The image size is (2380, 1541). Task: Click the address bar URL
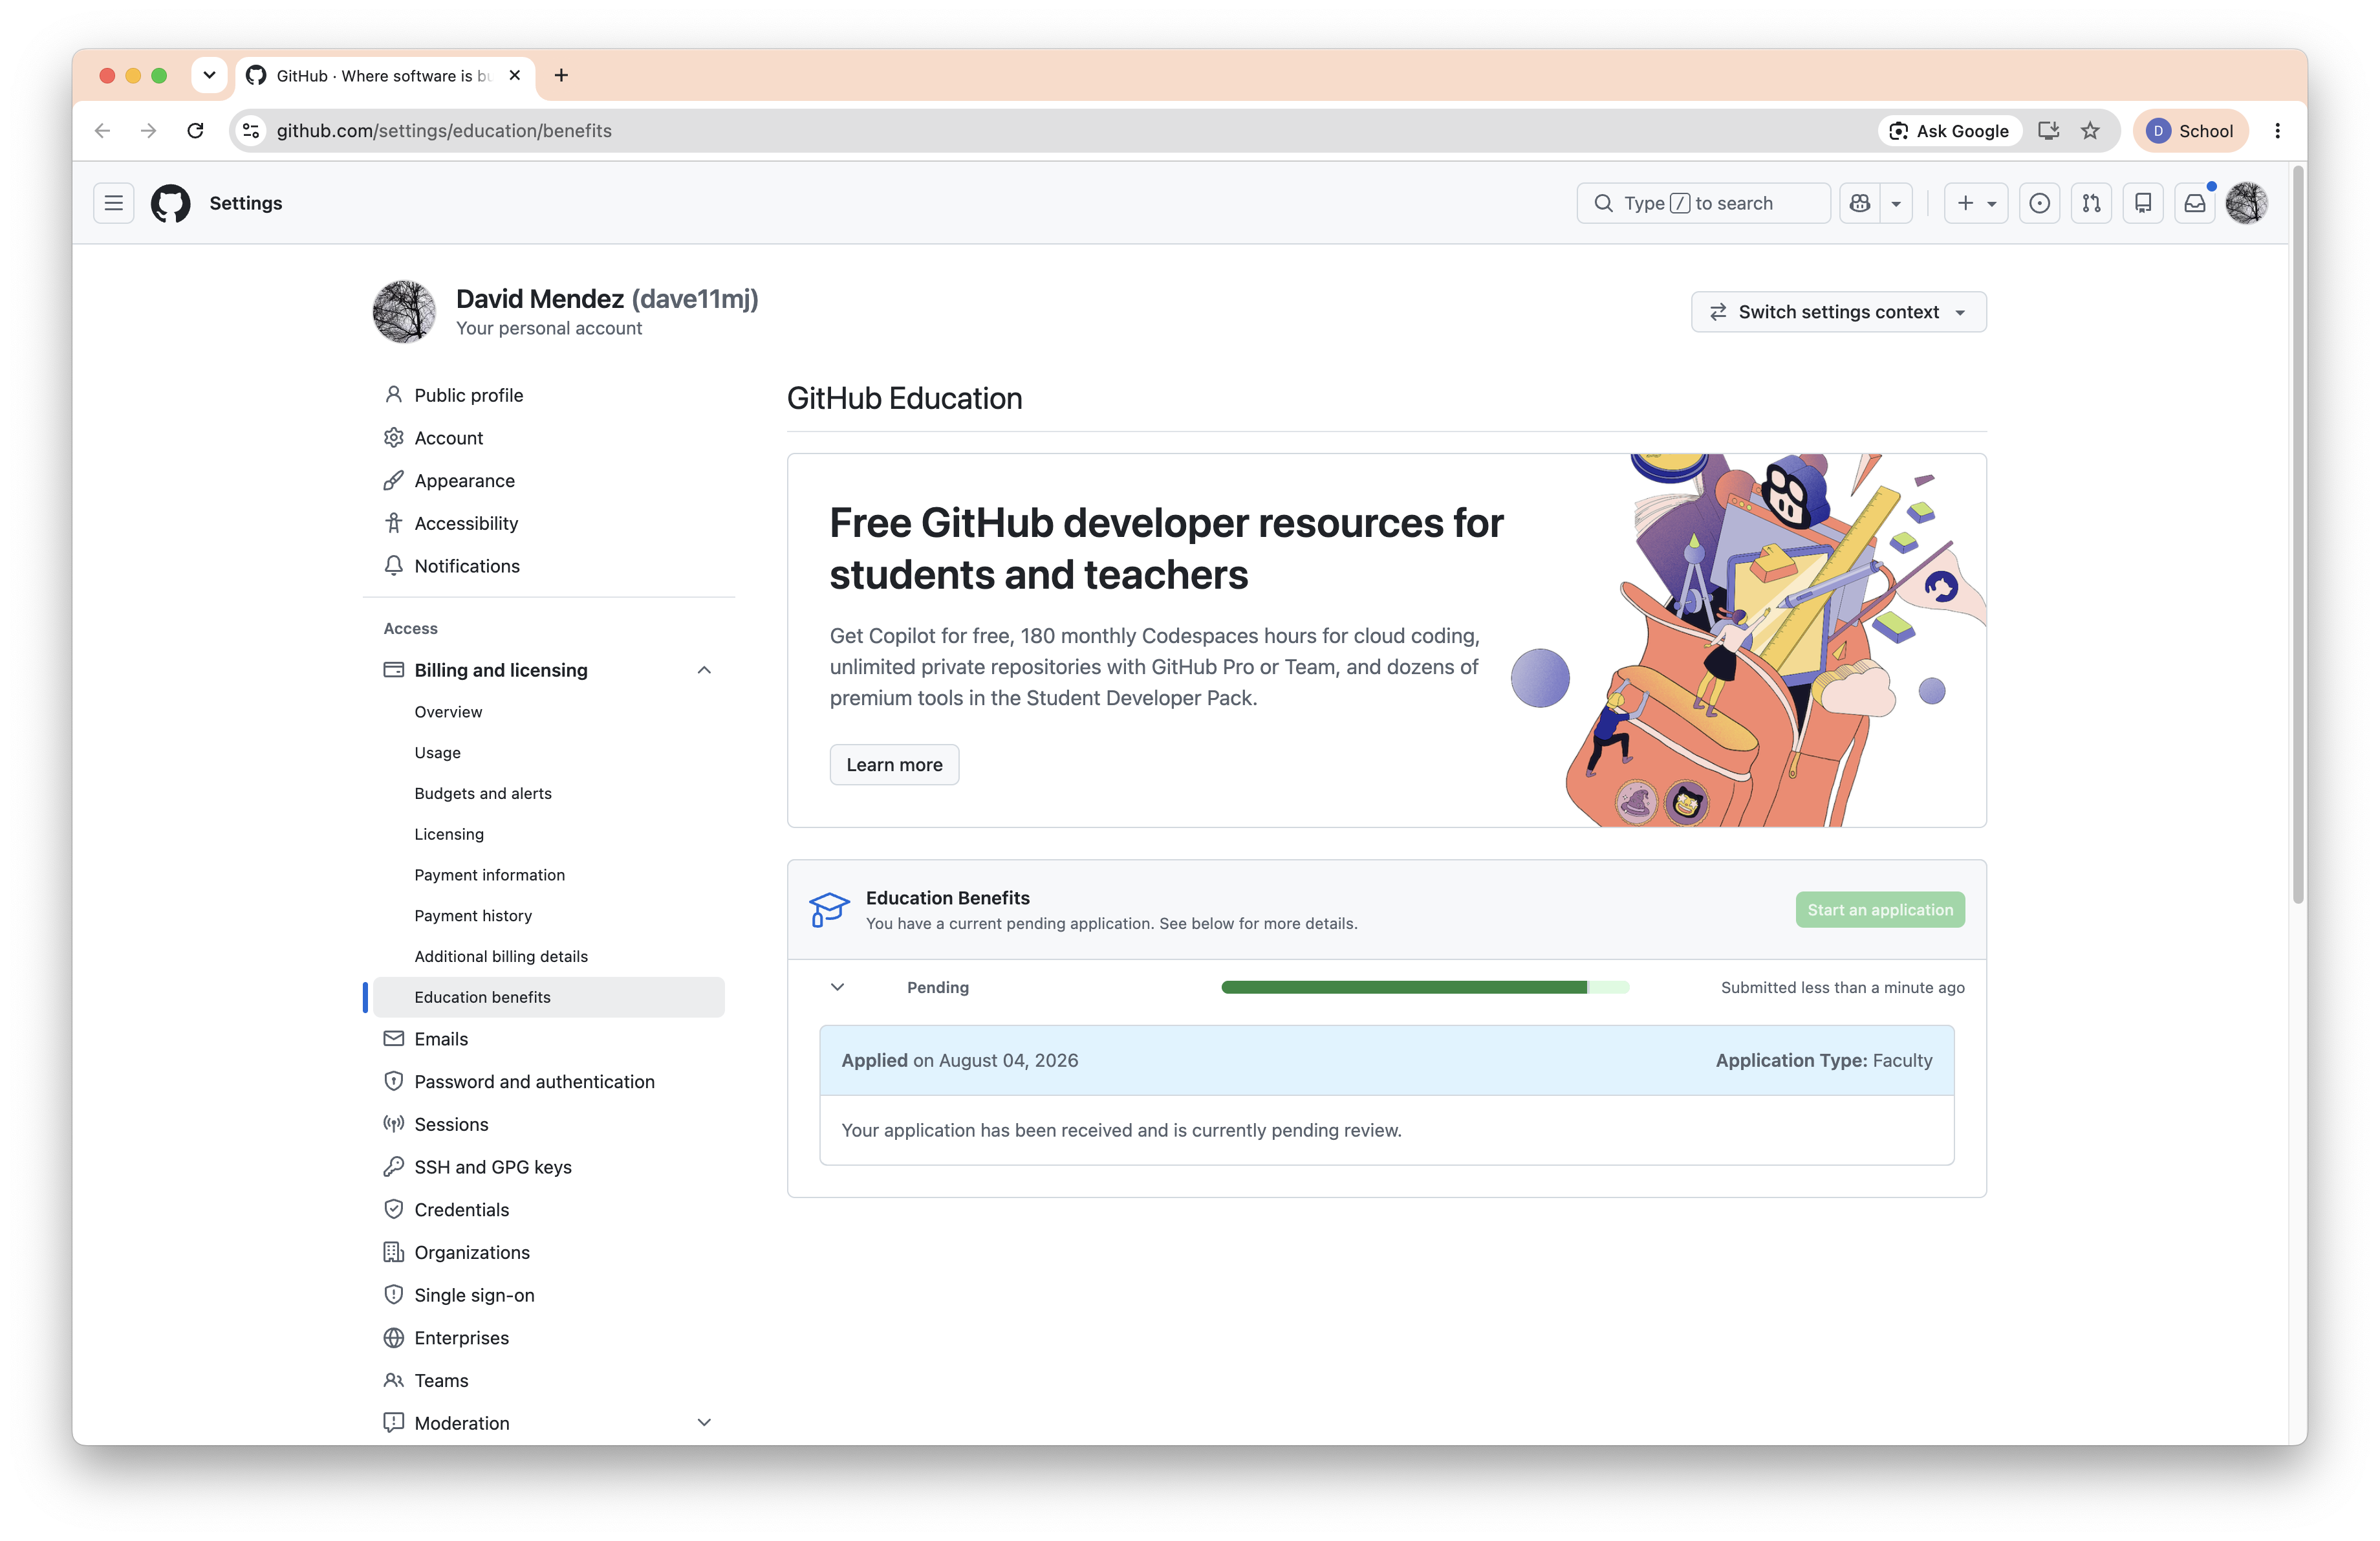click(x=444, y=131)
